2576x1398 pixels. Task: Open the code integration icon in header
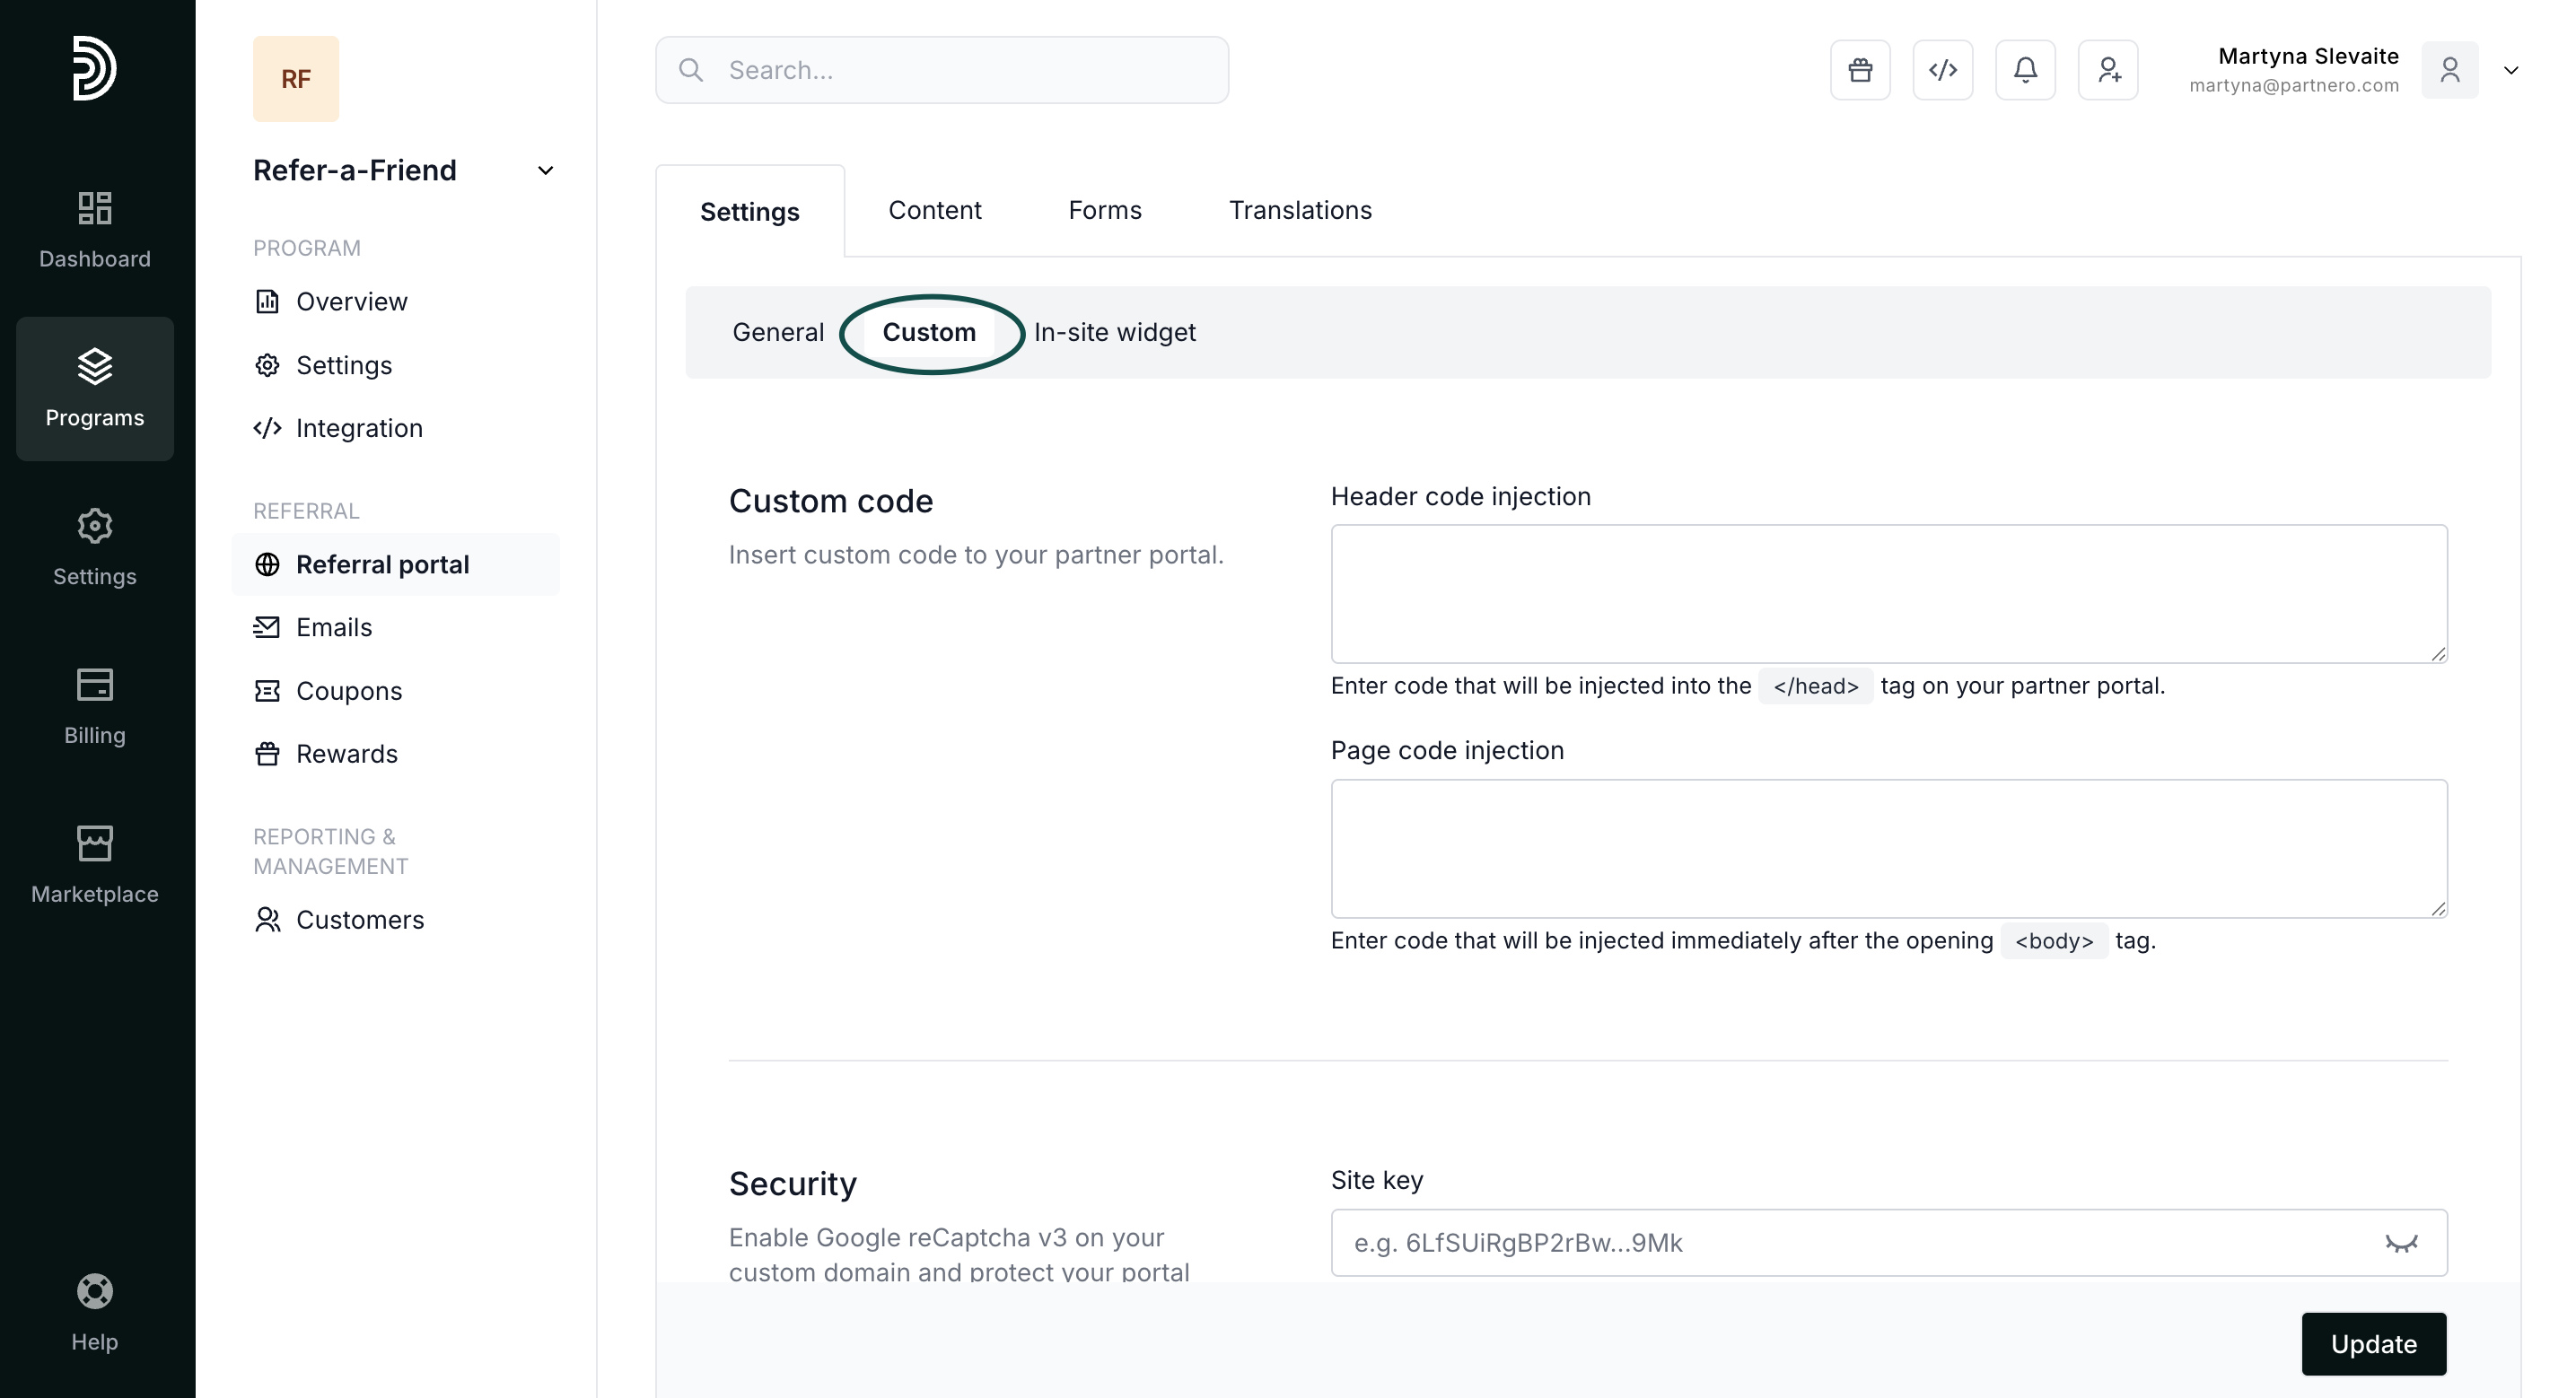click(x=1942, y=70)
